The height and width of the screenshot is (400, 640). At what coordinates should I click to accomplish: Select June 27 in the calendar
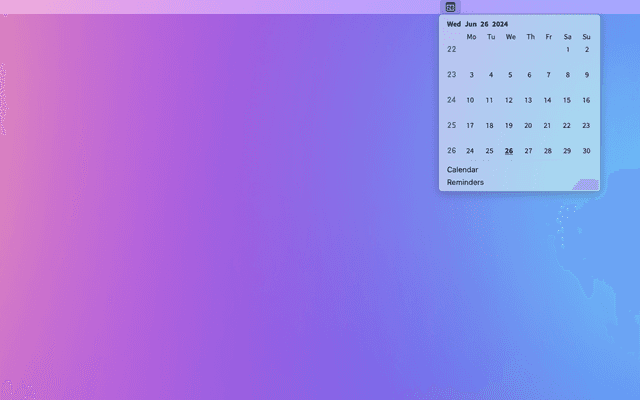pos(529,151)
